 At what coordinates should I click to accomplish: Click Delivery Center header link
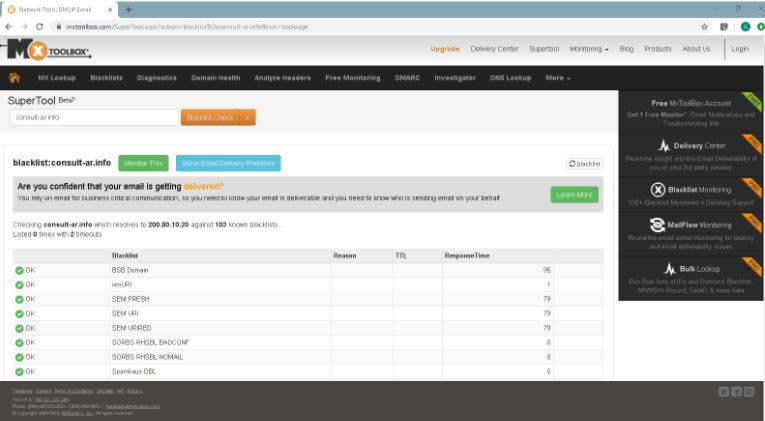(x=494, y=49)
